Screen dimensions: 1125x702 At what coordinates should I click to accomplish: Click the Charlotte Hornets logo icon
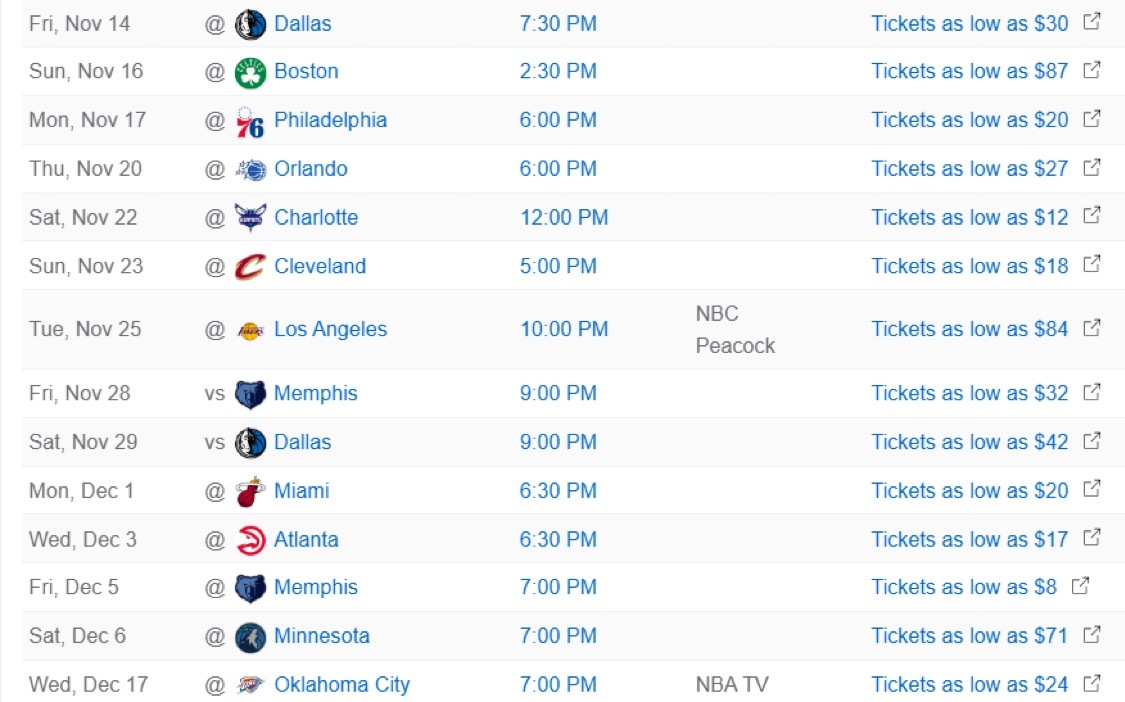[250, 218]
